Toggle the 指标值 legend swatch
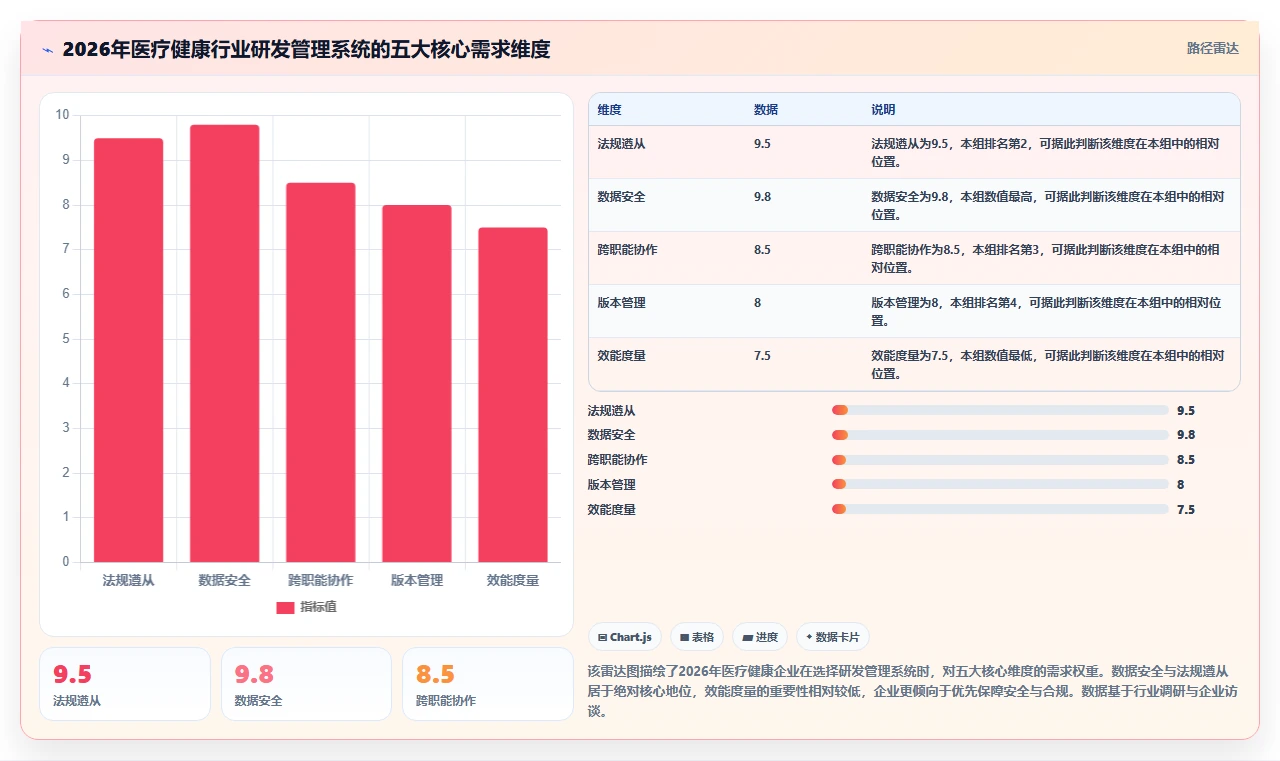The image size is (1280, 761). coord(285,607)
